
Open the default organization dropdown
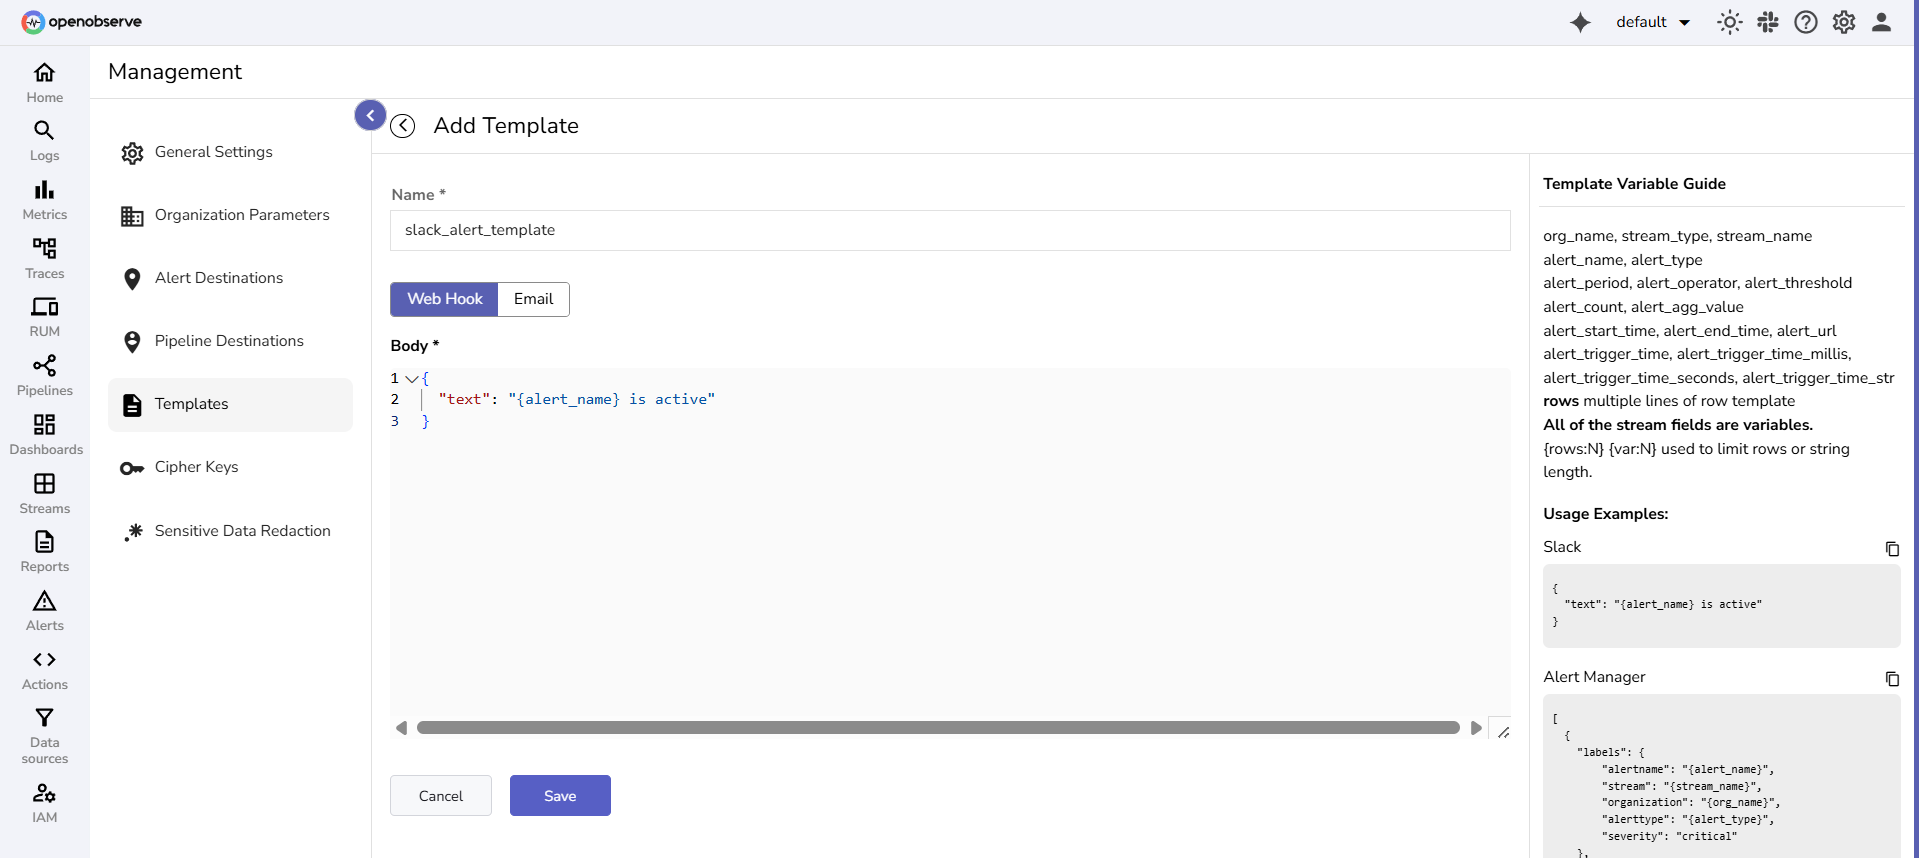coord(1653,22)
